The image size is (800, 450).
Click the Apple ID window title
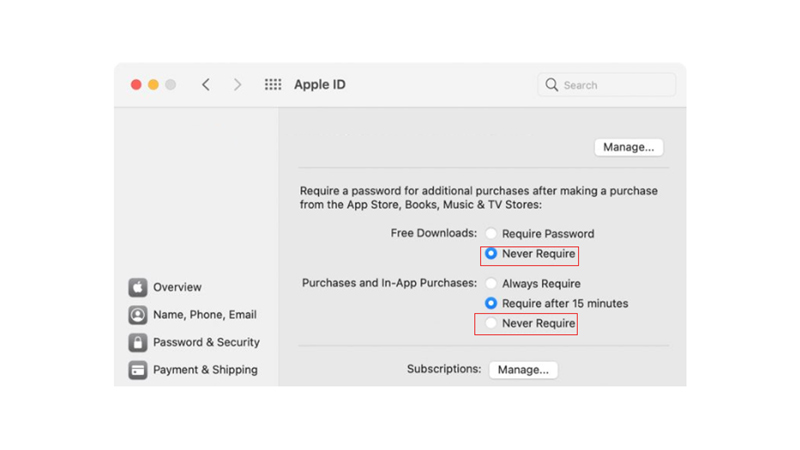click(319, 85)
